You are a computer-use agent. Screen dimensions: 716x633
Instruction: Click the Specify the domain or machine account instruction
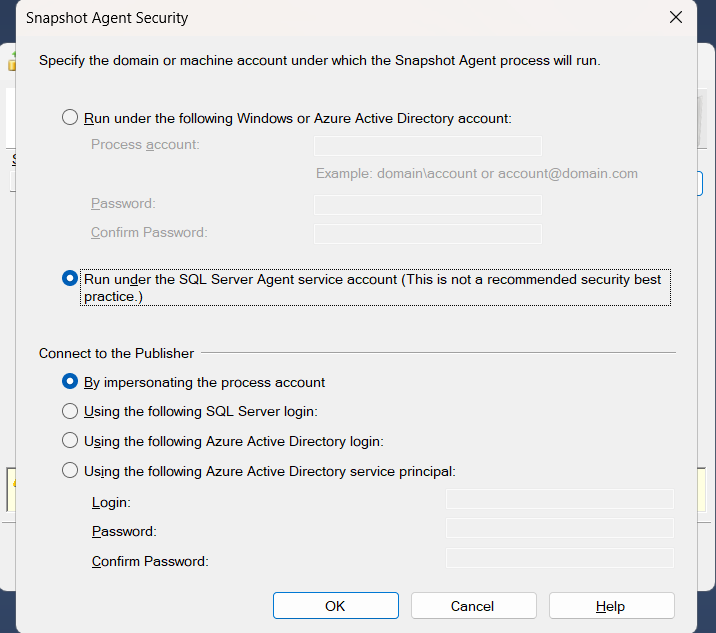[x=319, y=61]
